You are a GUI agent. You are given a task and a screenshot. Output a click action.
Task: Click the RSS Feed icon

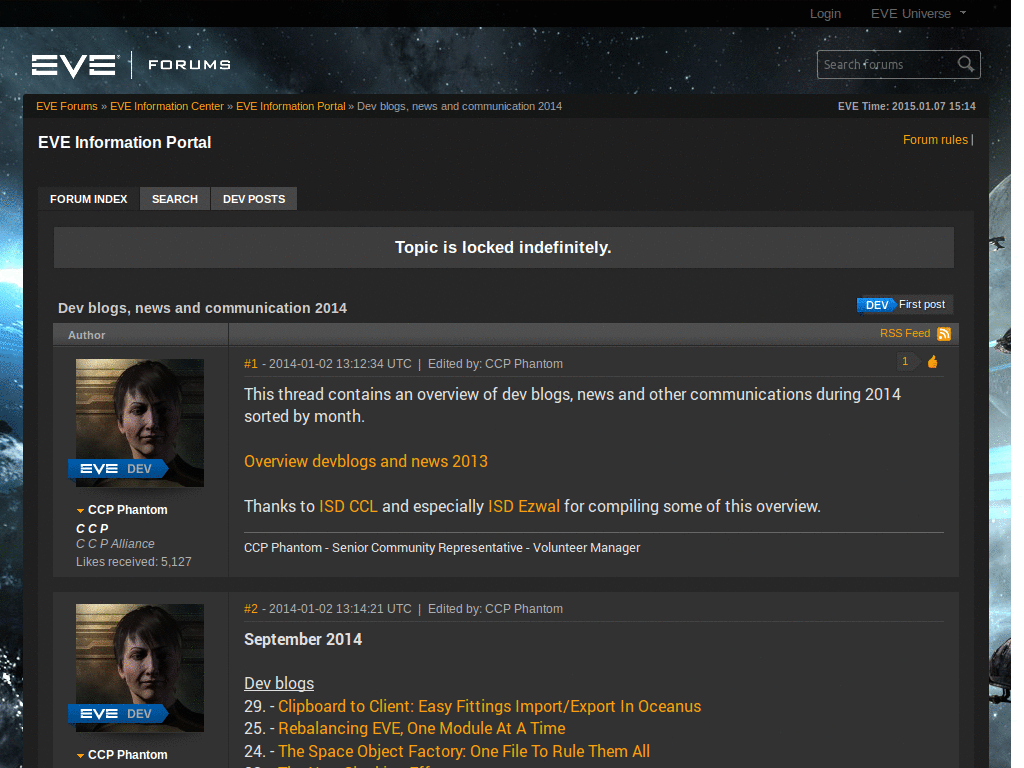(x=941, y=333)
